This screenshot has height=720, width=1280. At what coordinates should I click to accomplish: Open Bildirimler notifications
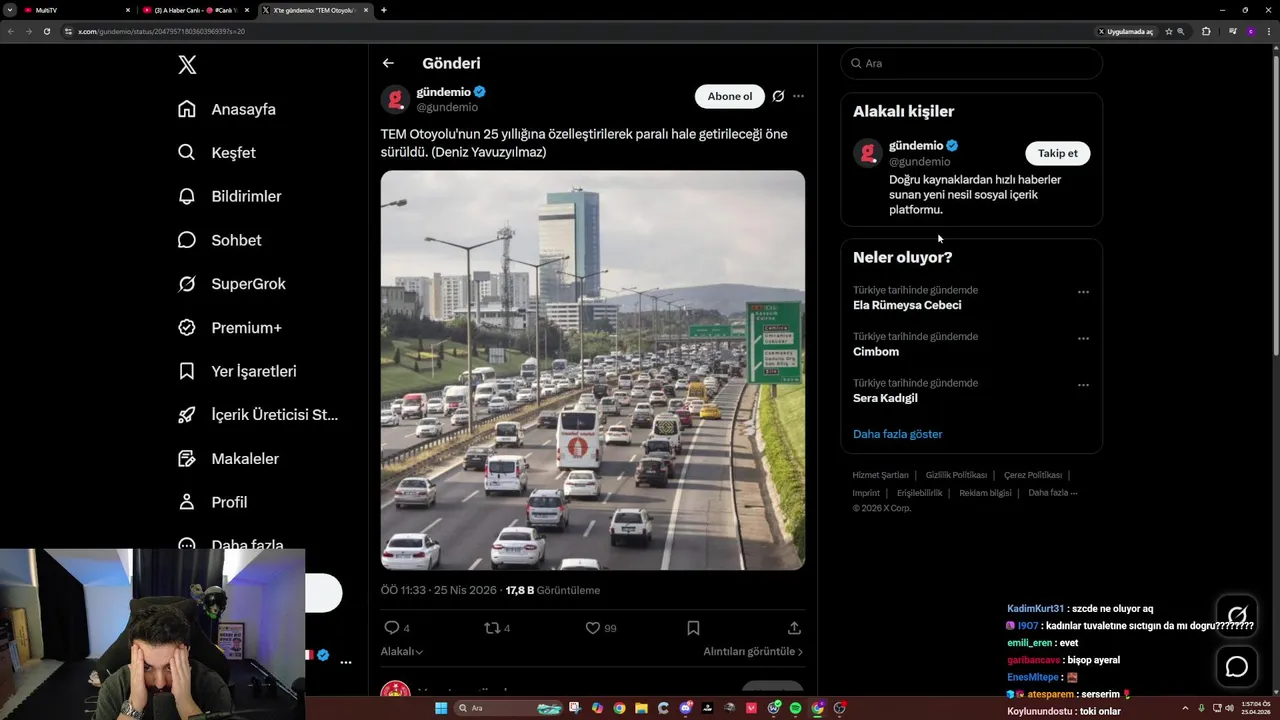pos(230,196)
